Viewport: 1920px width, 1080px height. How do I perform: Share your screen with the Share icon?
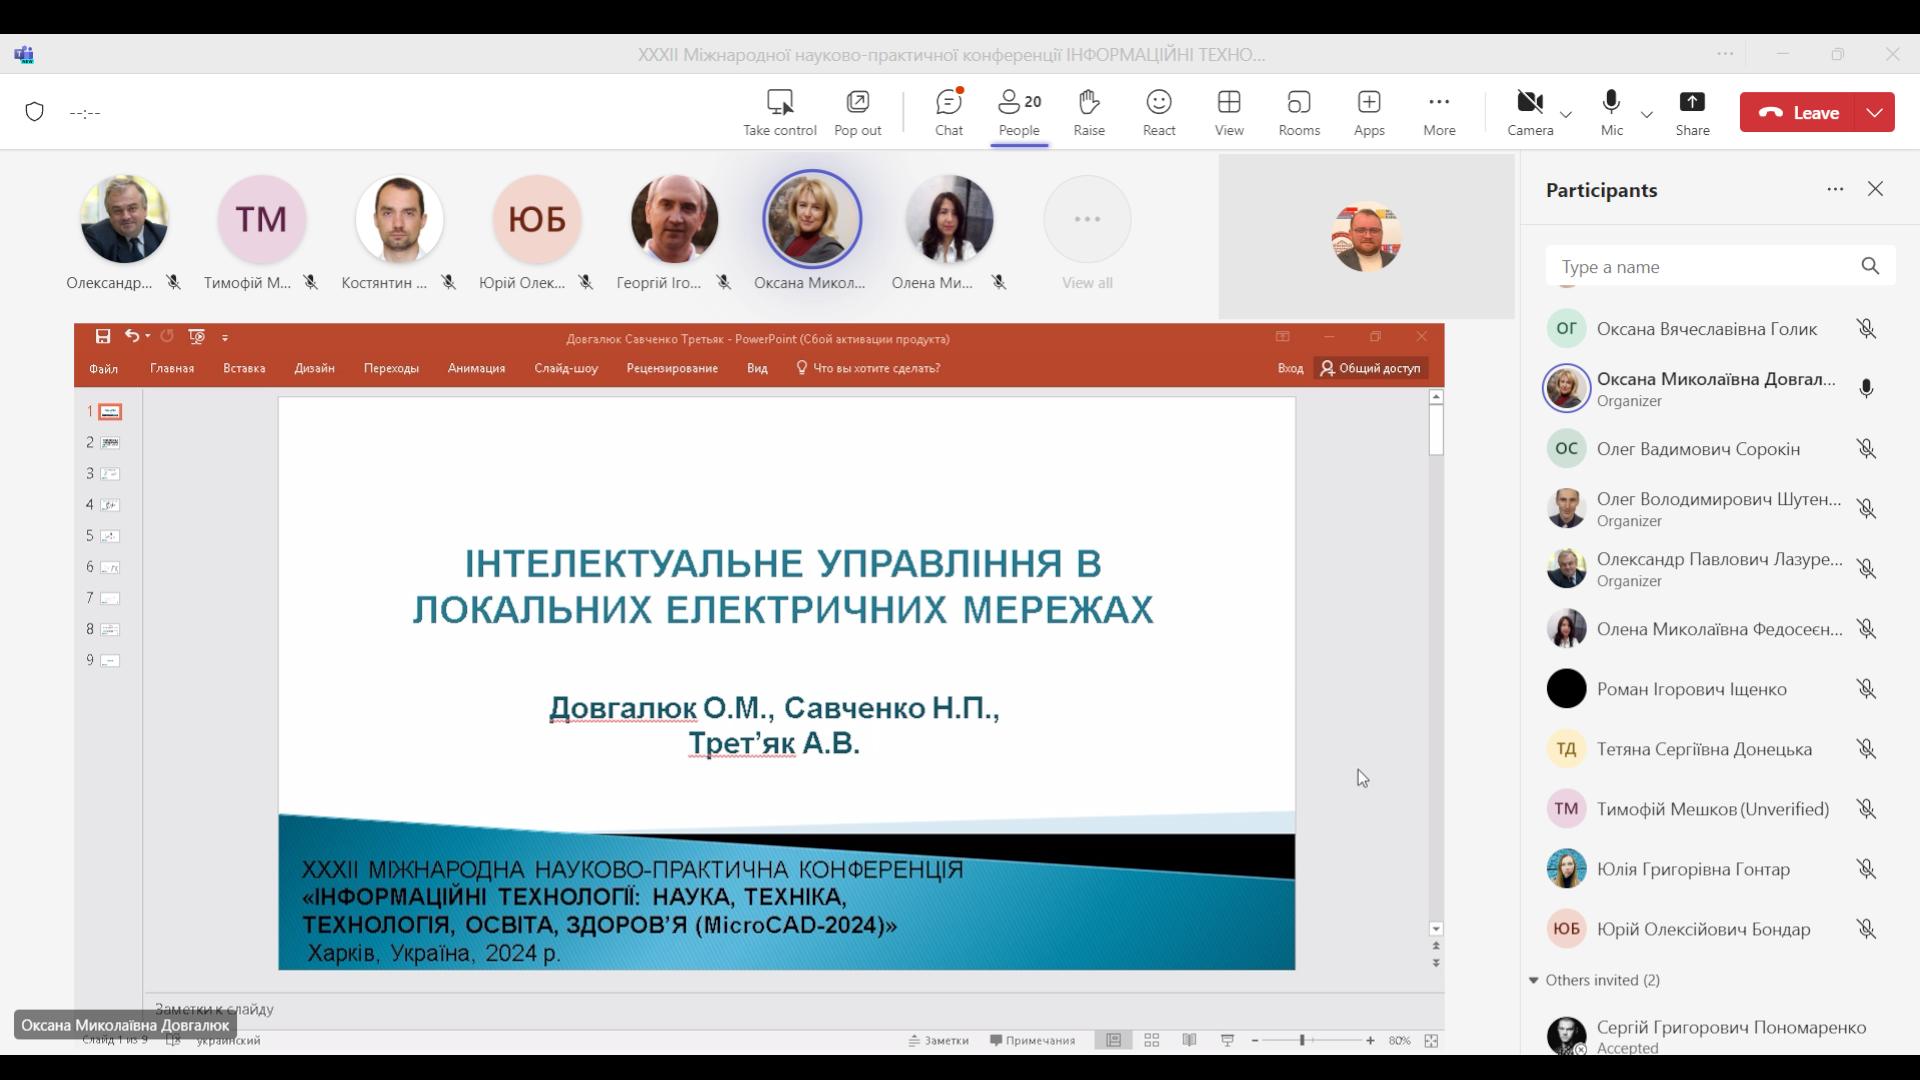(1692, 112)
